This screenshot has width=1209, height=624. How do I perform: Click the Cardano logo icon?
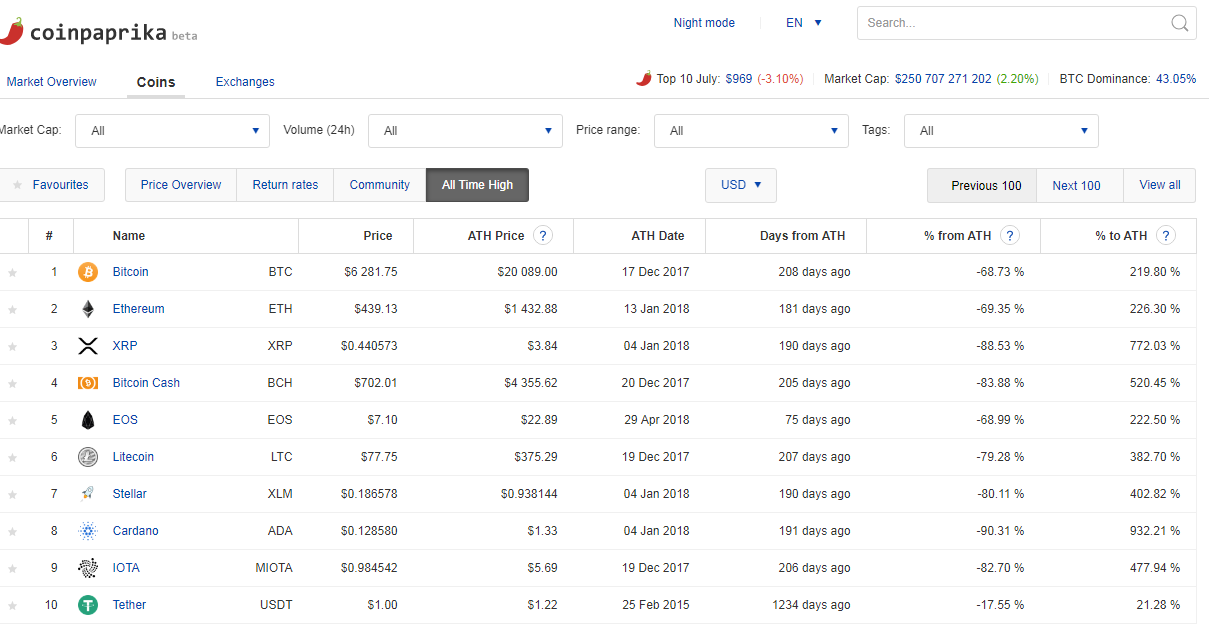pyautogui.click(x=88, y=531)
